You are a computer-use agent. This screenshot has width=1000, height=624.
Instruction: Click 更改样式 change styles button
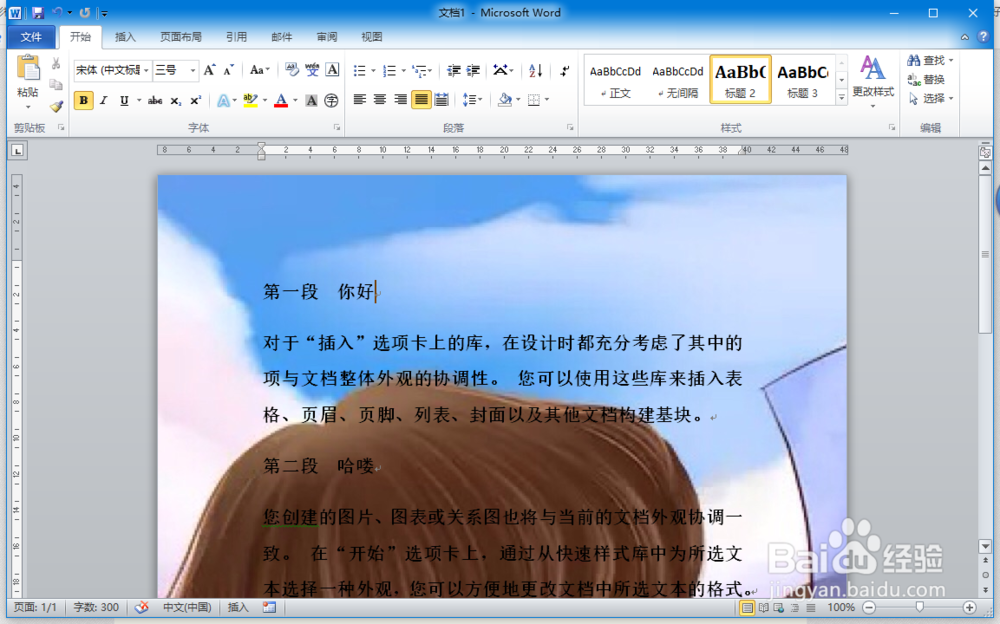pyautogui.click(x=872, y=80)
